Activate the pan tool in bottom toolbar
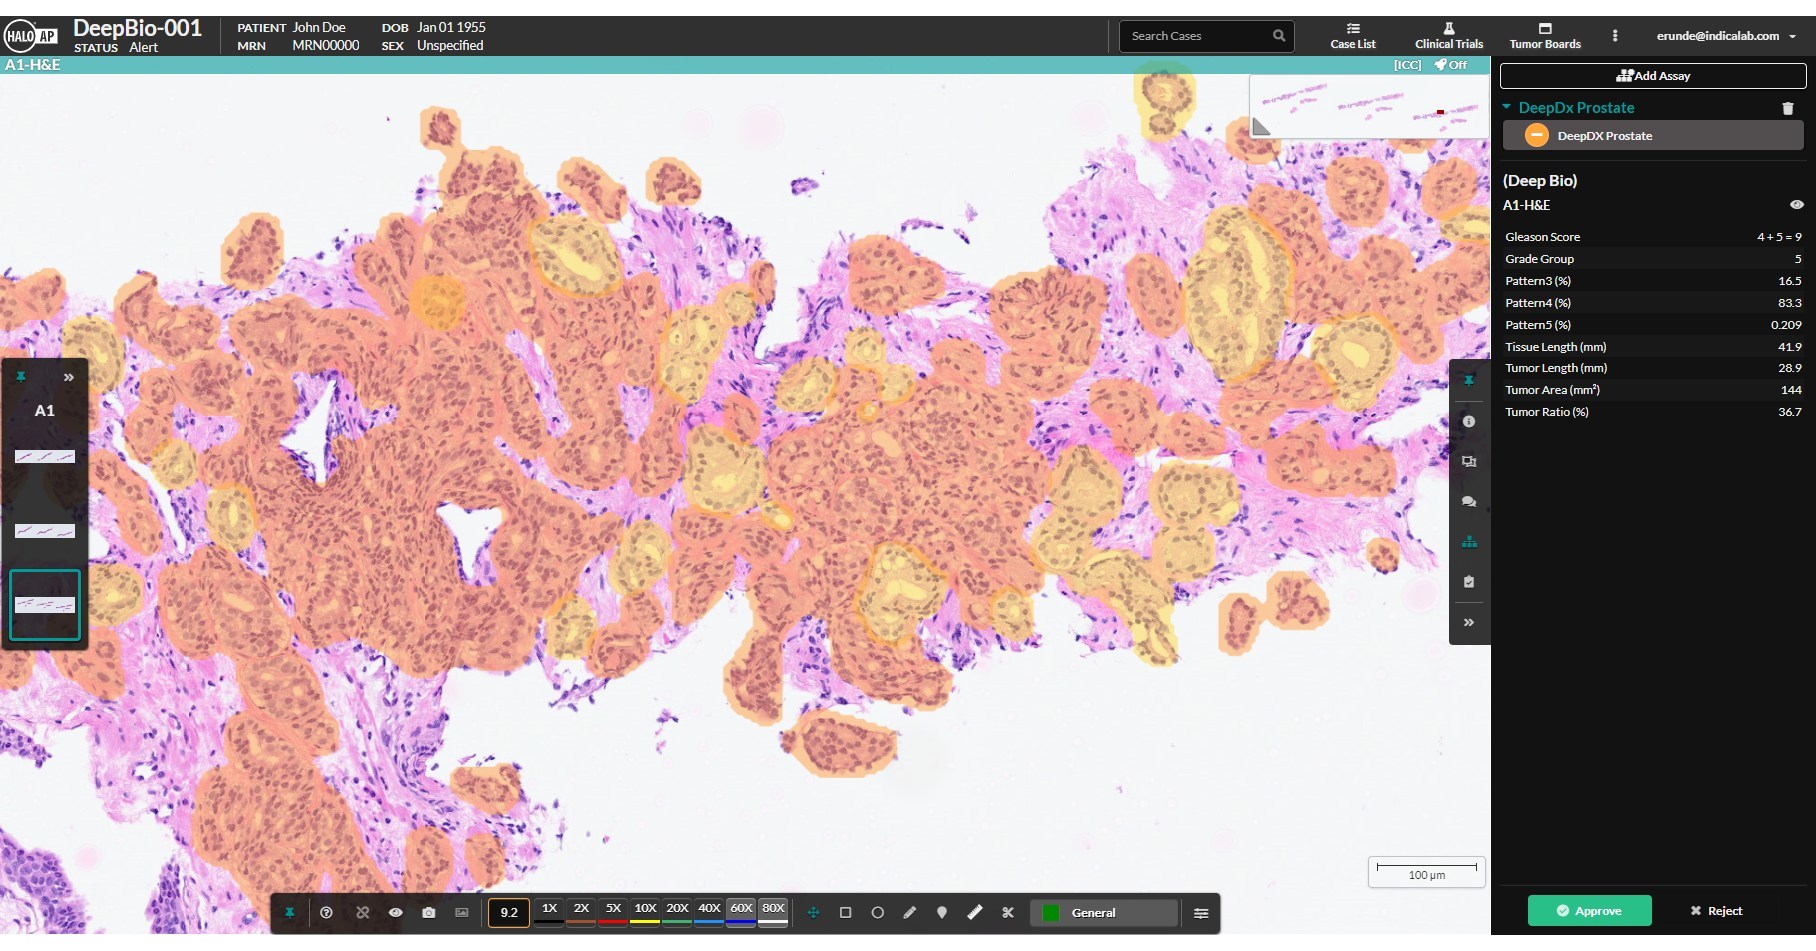Viewport: 1816px width, 951px height. (x=813, y=913)
